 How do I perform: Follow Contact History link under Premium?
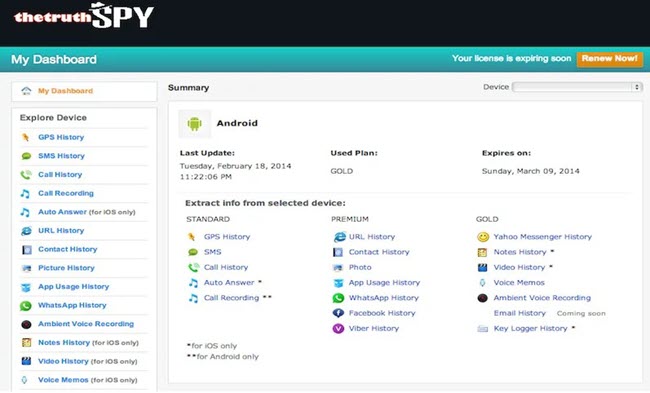pos(379,252)
